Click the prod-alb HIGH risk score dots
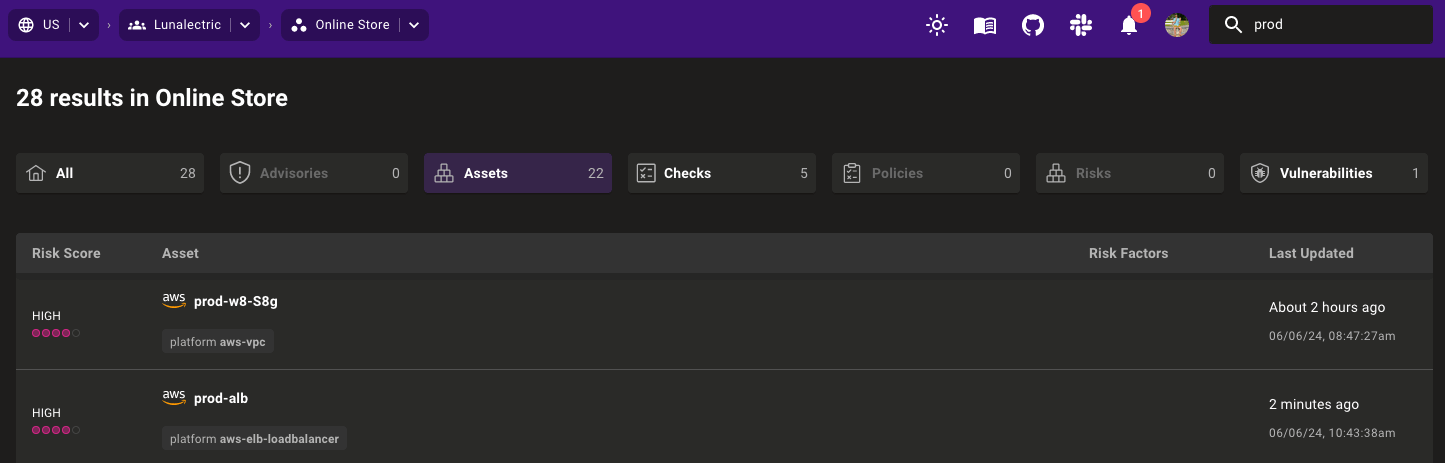Viewport: 1445px width, 463px height. (x=56, y=430)
